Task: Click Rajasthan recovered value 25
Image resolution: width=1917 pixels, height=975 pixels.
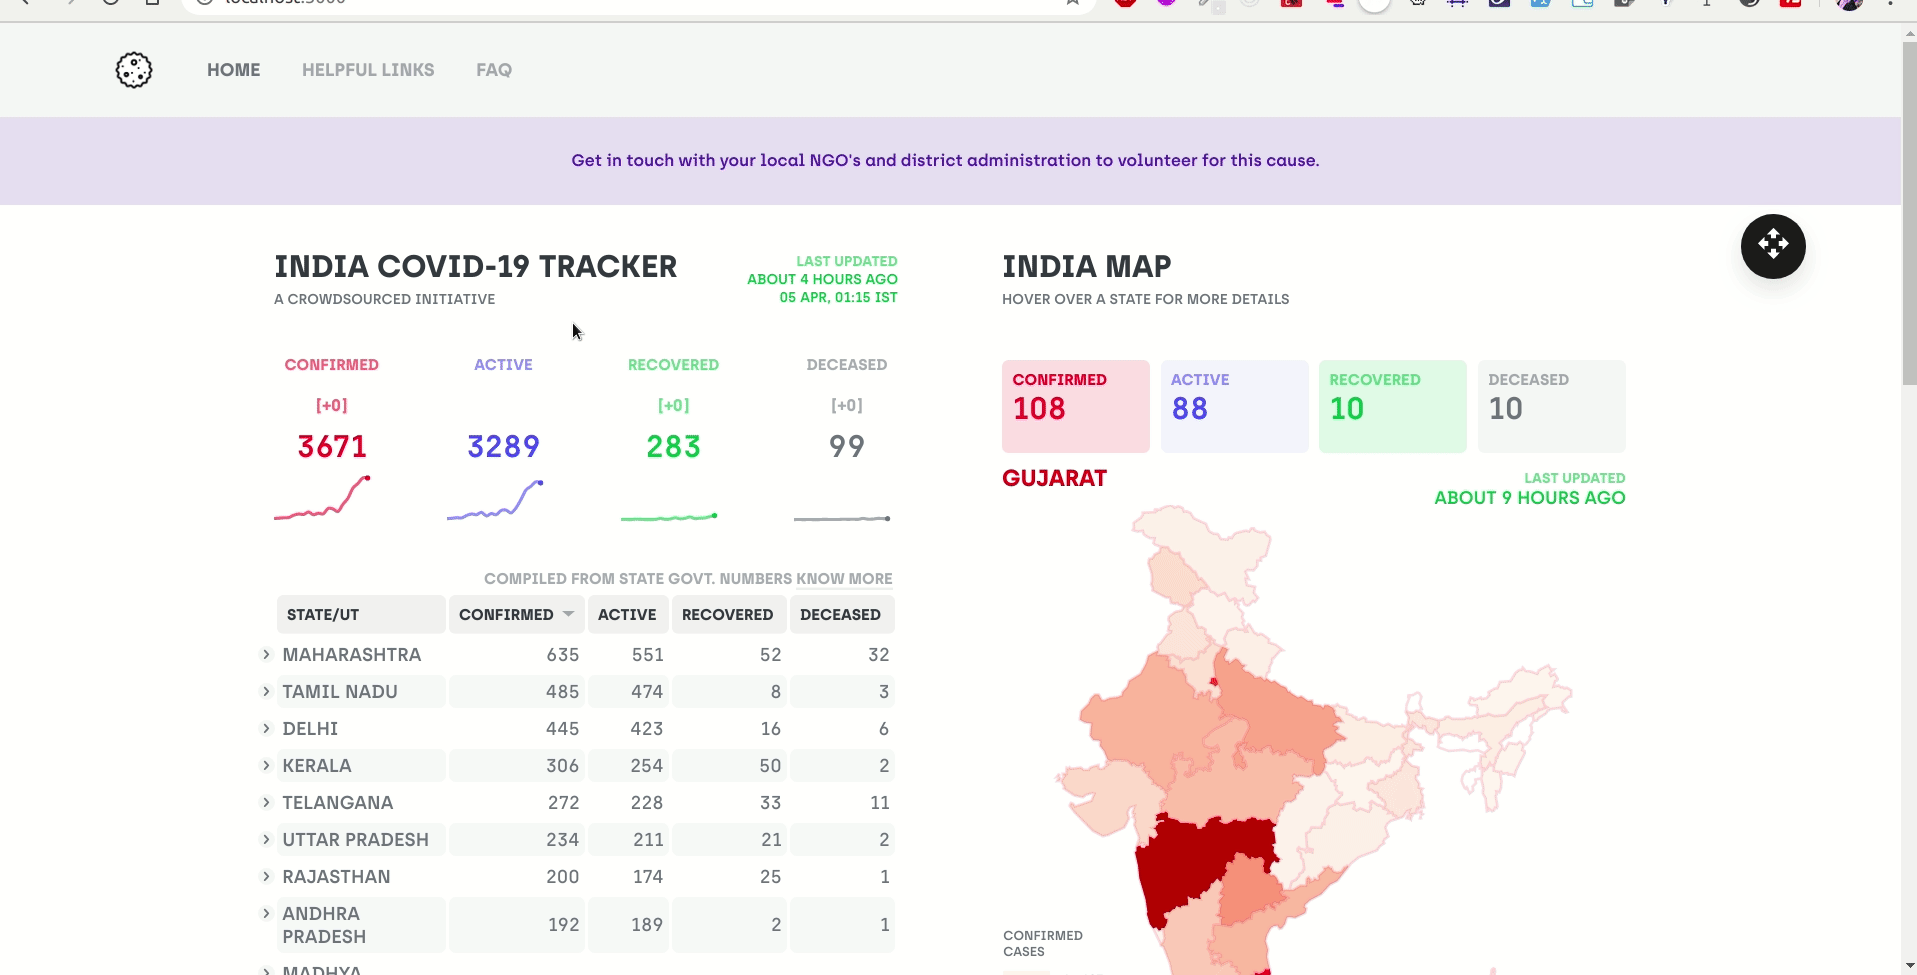Action: click(770, 877)
